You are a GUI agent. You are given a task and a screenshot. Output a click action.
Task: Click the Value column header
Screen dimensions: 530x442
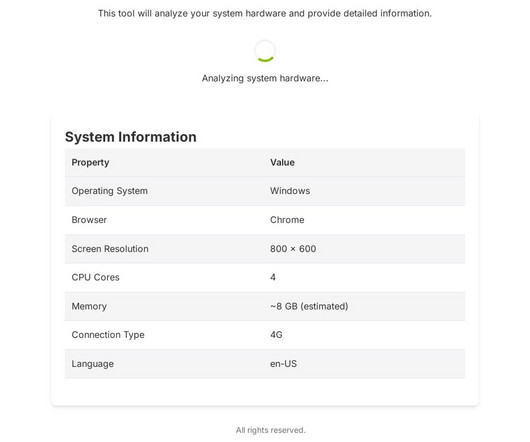click(282, 163)
